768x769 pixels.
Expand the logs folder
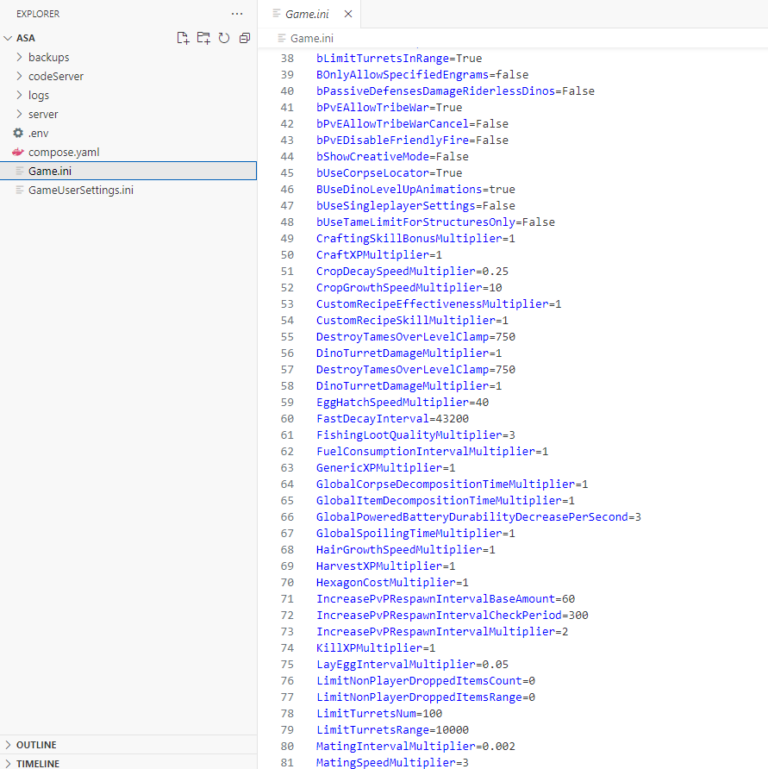pyautogui.click(x=38, y=95)
